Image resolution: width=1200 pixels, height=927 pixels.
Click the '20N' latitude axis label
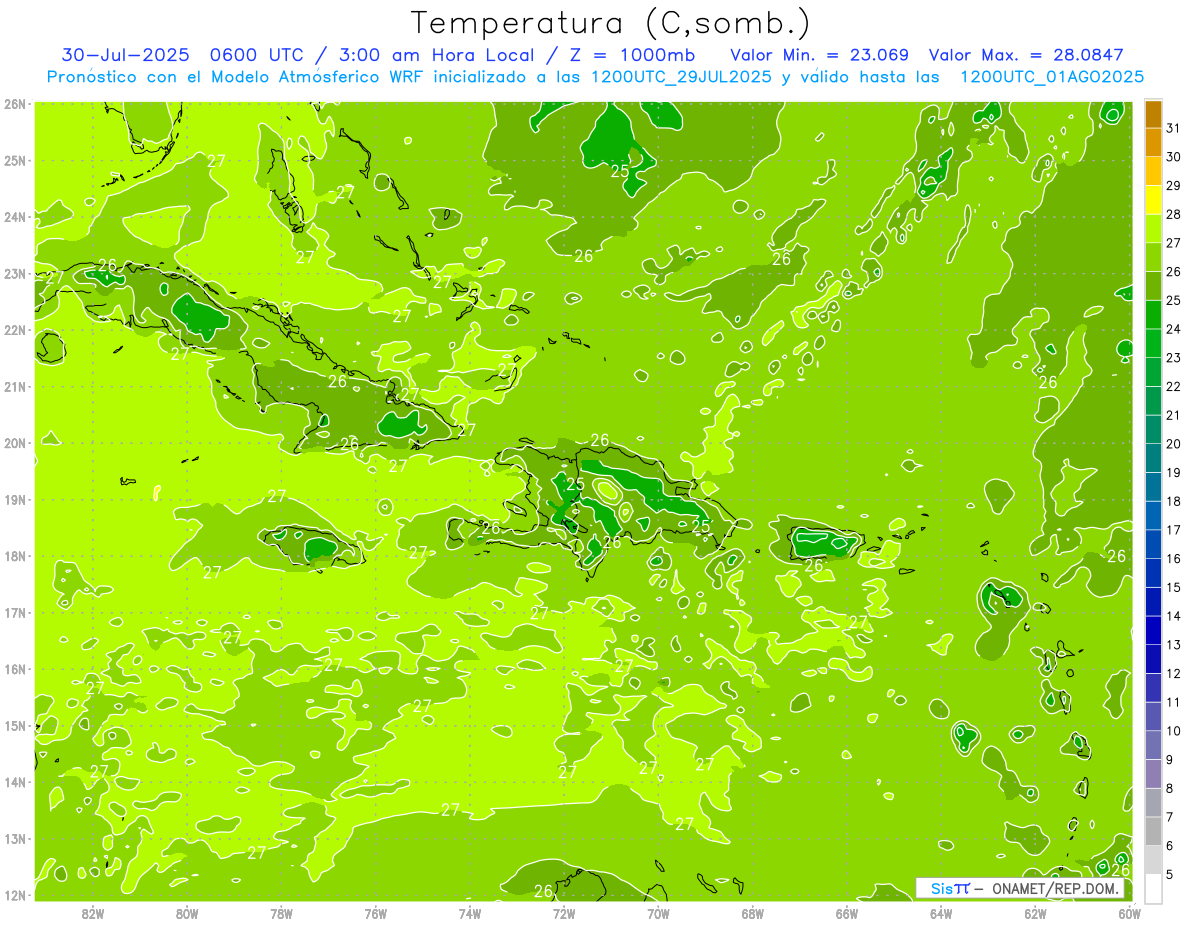point(15,443)
